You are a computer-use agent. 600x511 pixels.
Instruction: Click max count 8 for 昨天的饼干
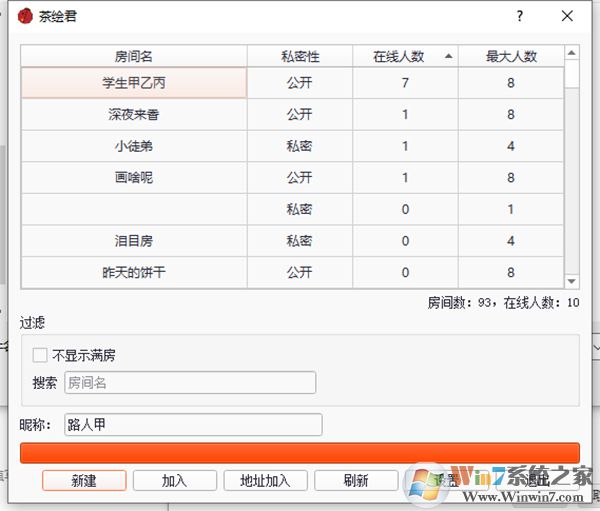(x=511, y=273)
